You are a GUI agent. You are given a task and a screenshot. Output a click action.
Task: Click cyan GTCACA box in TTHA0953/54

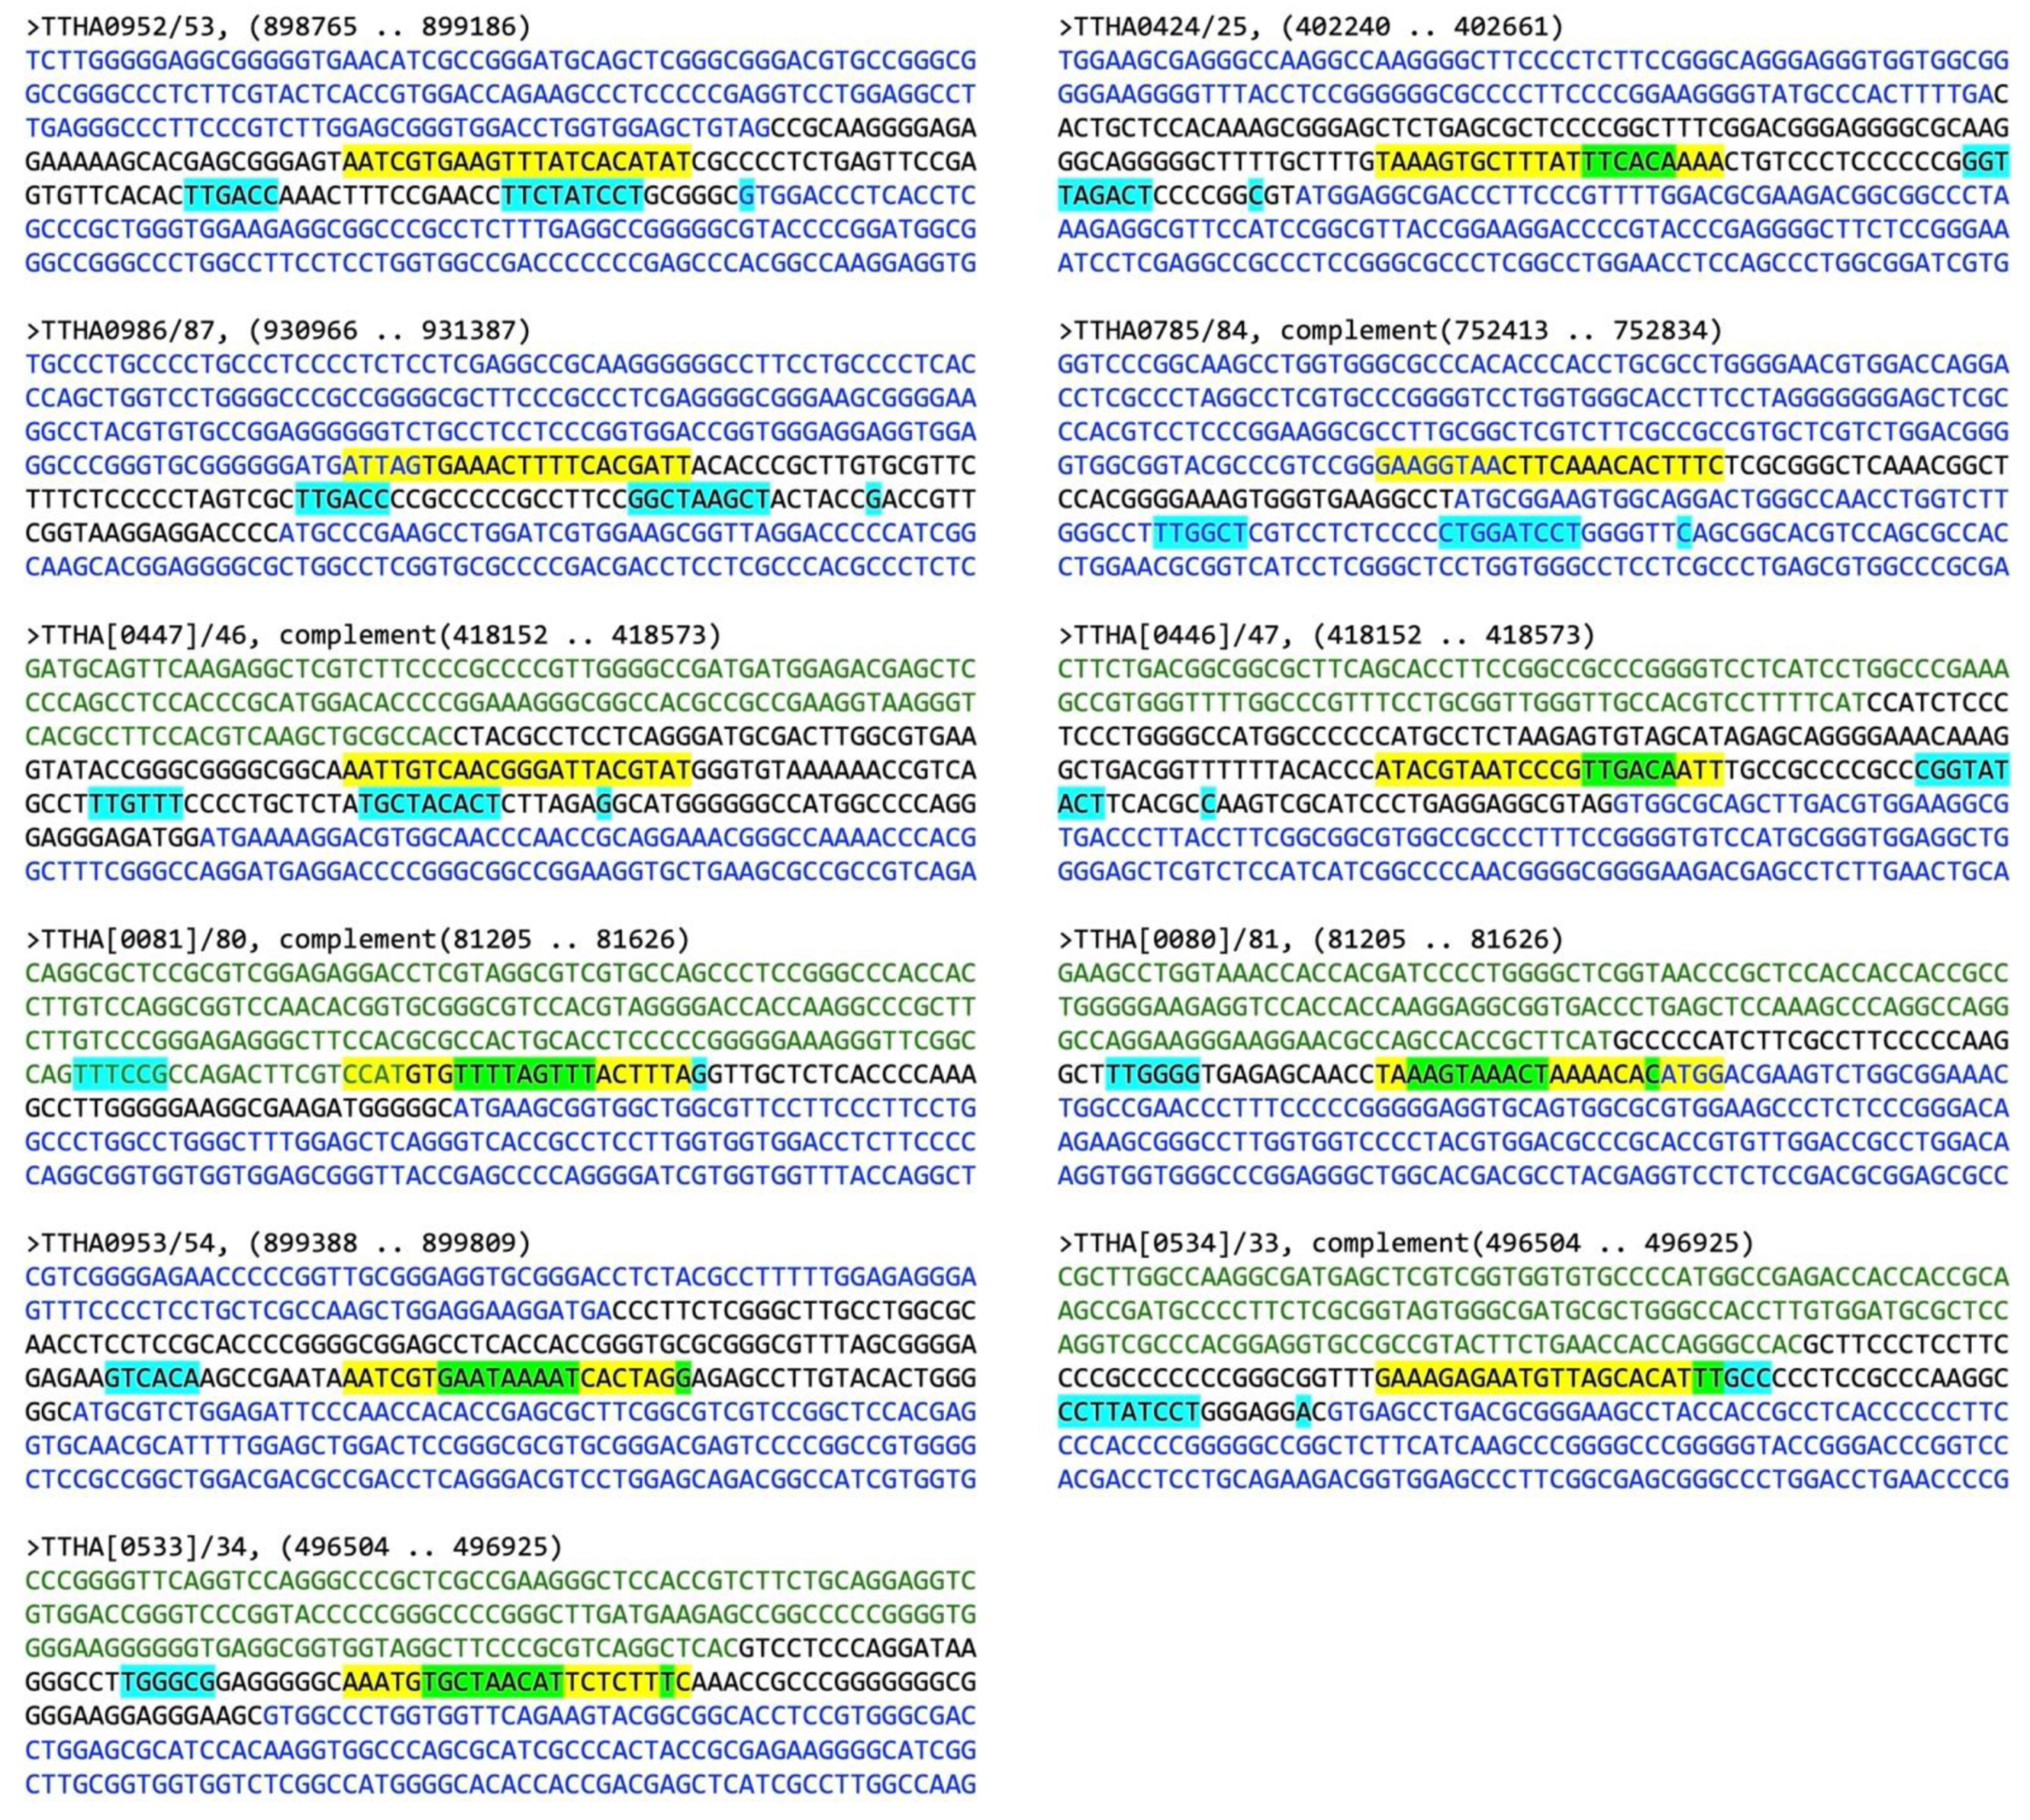(x=152, y=1379)
